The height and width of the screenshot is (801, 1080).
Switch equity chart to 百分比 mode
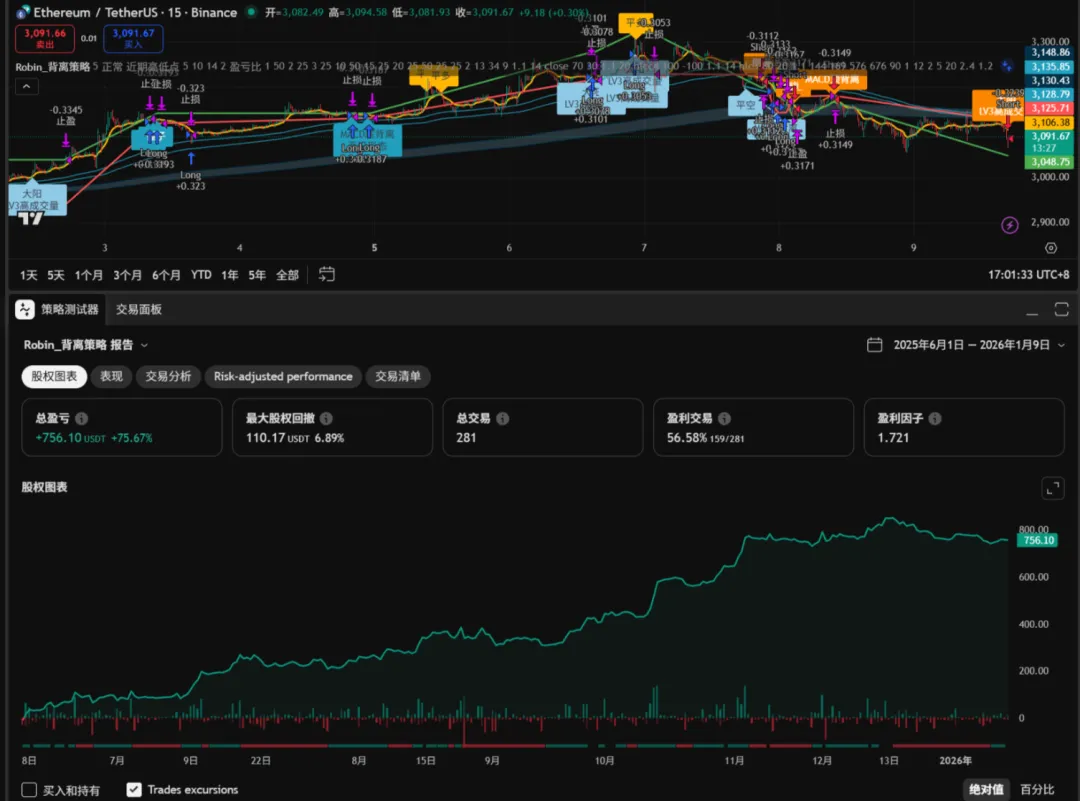[x=1038, y=790]
